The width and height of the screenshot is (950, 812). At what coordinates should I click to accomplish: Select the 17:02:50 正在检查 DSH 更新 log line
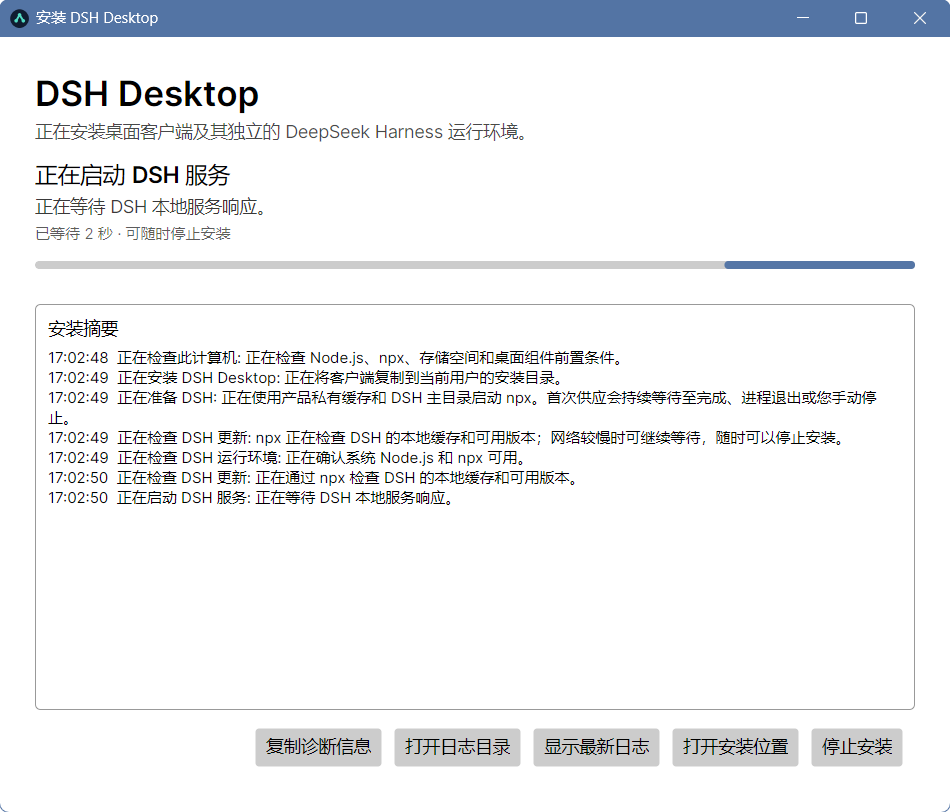pyautogui.click(x=314, y=478)
